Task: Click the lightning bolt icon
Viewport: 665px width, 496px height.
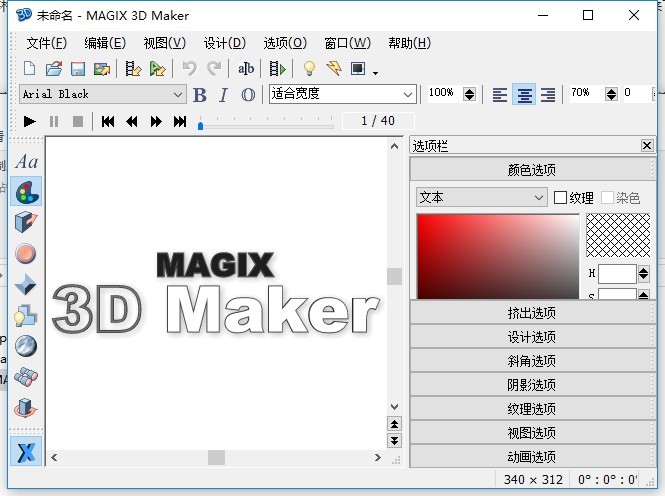Action: pos(334,68)
